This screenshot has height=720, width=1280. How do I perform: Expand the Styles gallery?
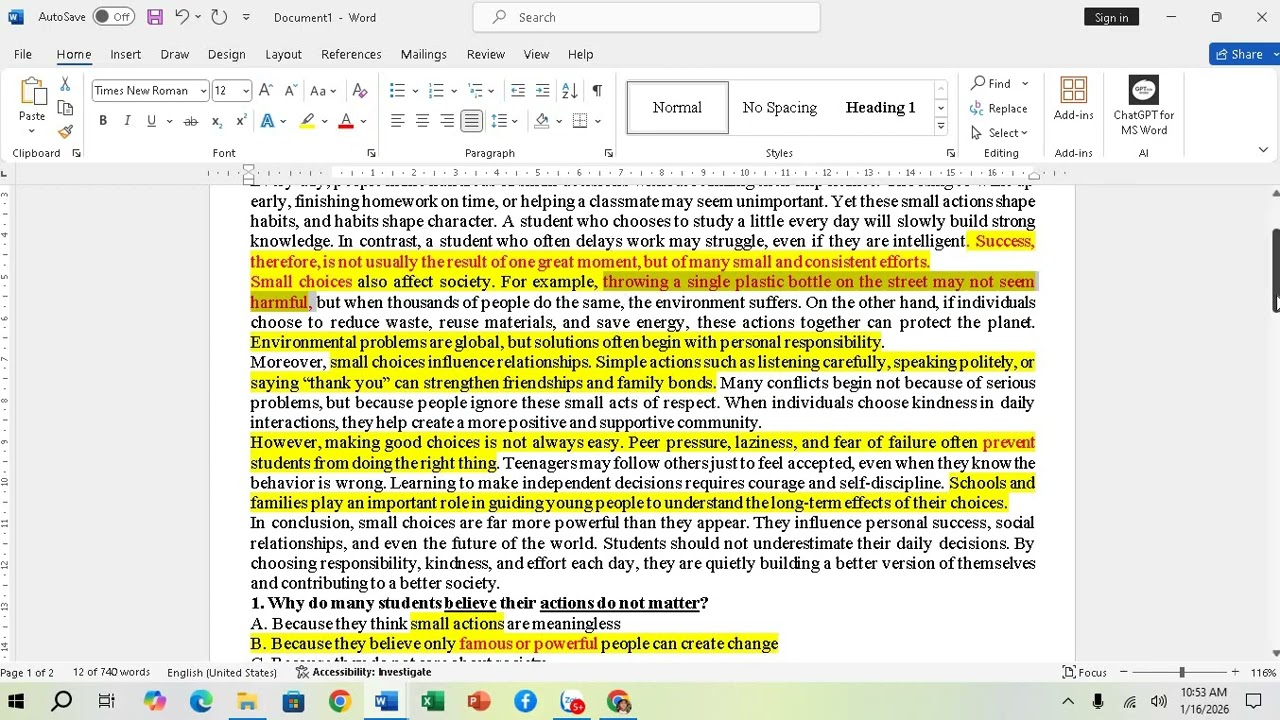(x=940, y=127)
